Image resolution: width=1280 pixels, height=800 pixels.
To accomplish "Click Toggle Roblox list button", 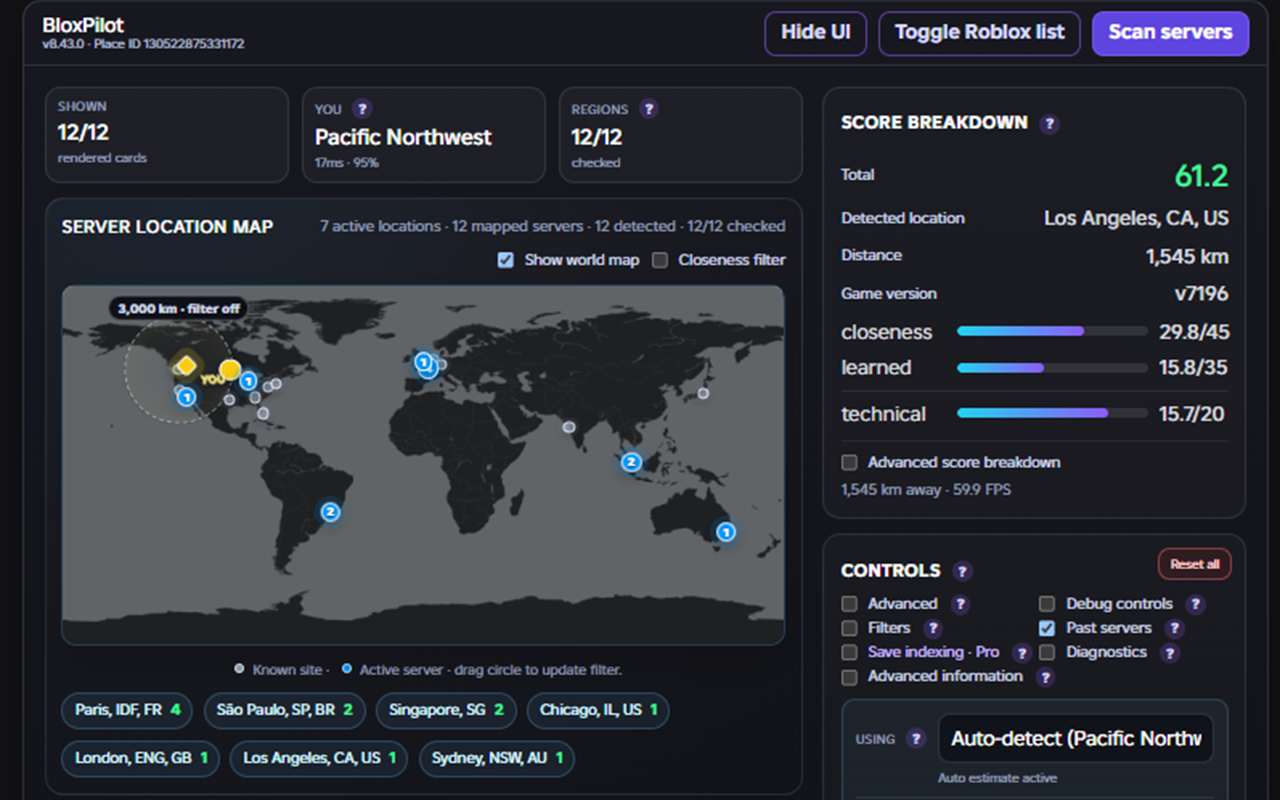I will [x=979, y=33].
